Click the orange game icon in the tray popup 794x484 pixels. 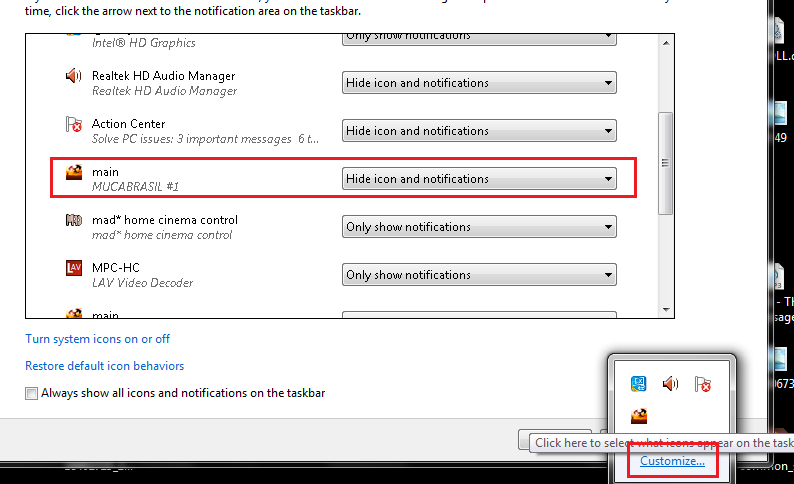click(639, 415)
